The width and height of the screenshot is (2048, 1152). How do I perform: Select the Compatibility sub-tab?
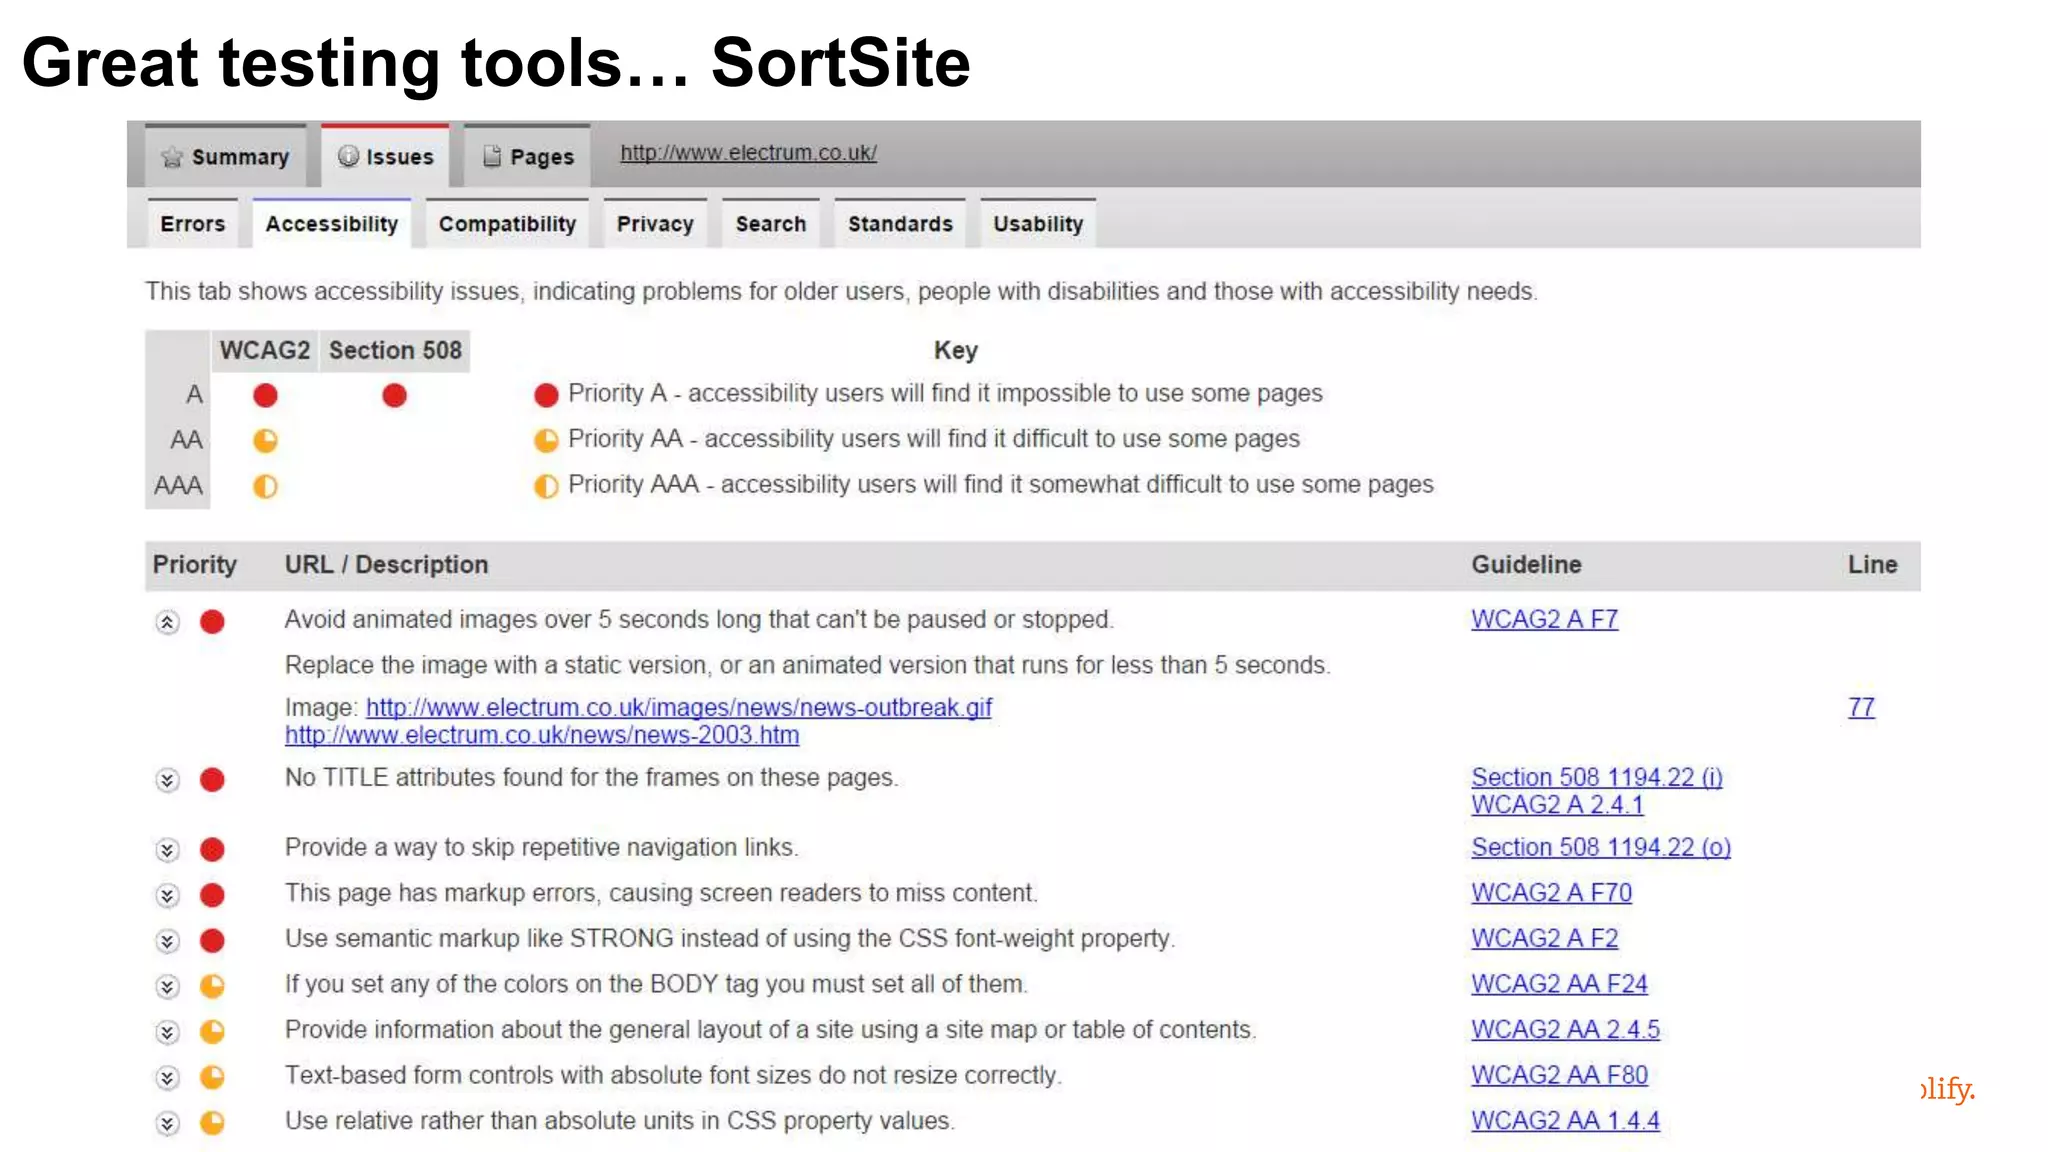pos(507,223)
